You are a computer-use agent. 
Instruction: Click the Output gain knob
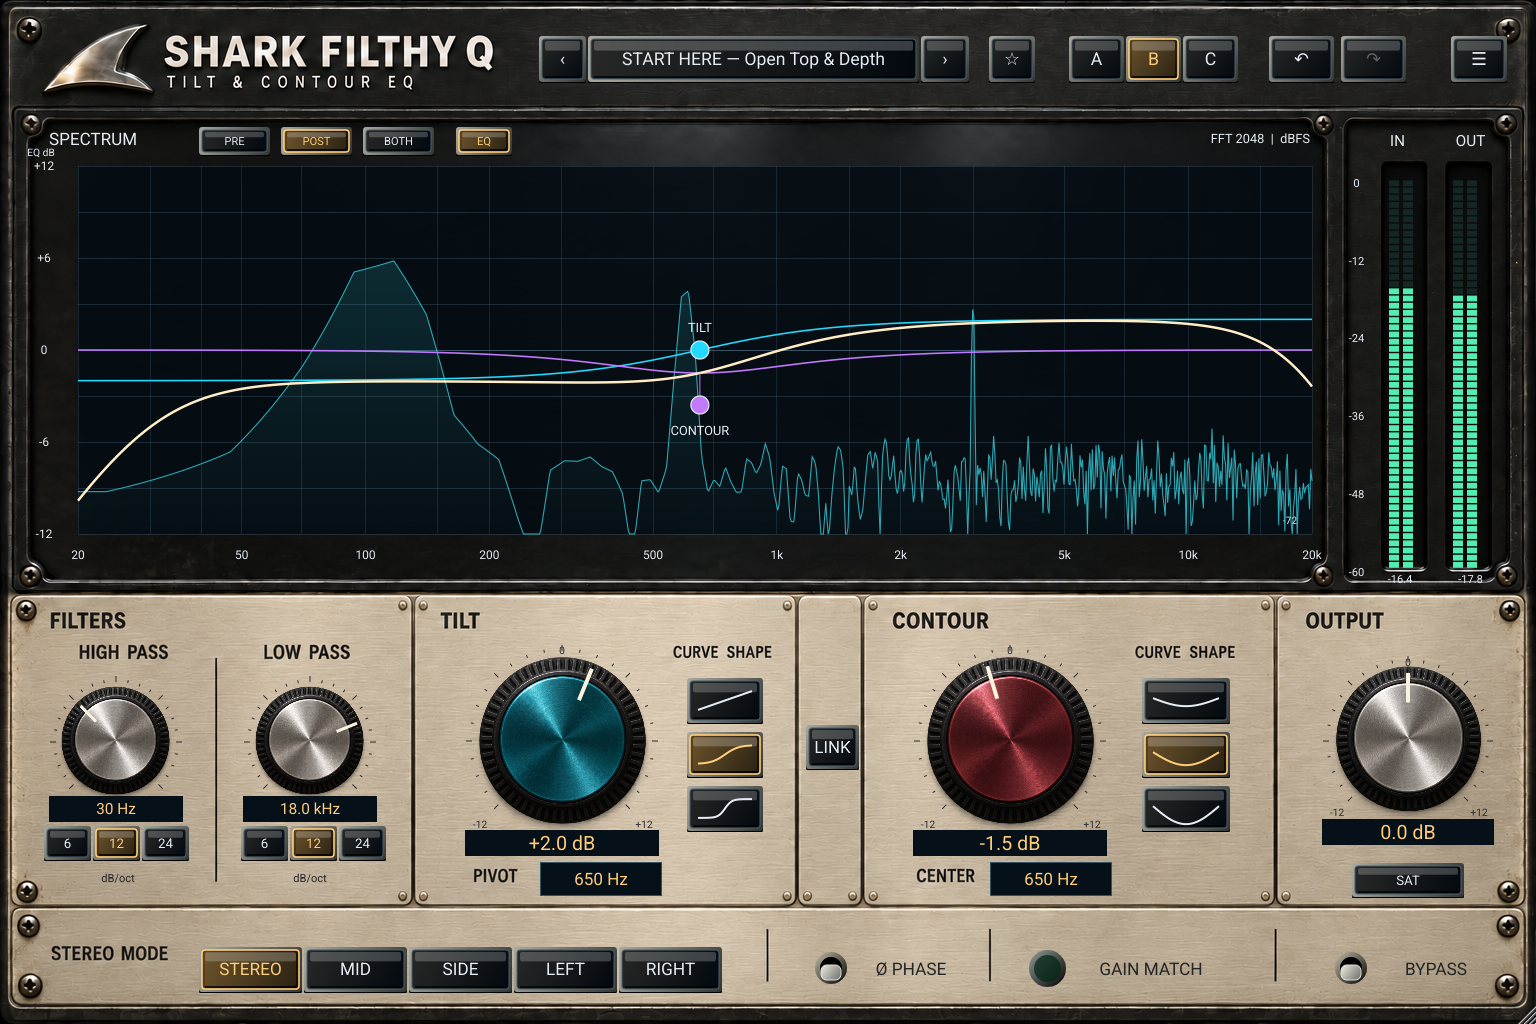click(x=1408, y=740)
